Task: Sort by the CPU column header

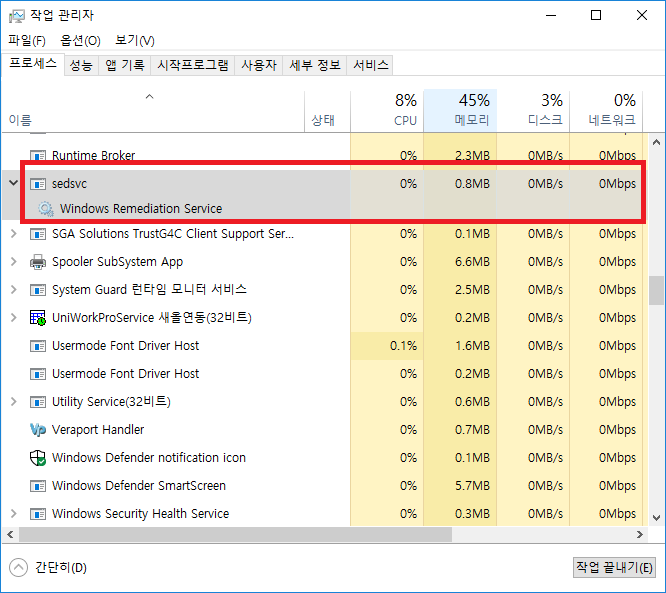Action: (387, 111)
